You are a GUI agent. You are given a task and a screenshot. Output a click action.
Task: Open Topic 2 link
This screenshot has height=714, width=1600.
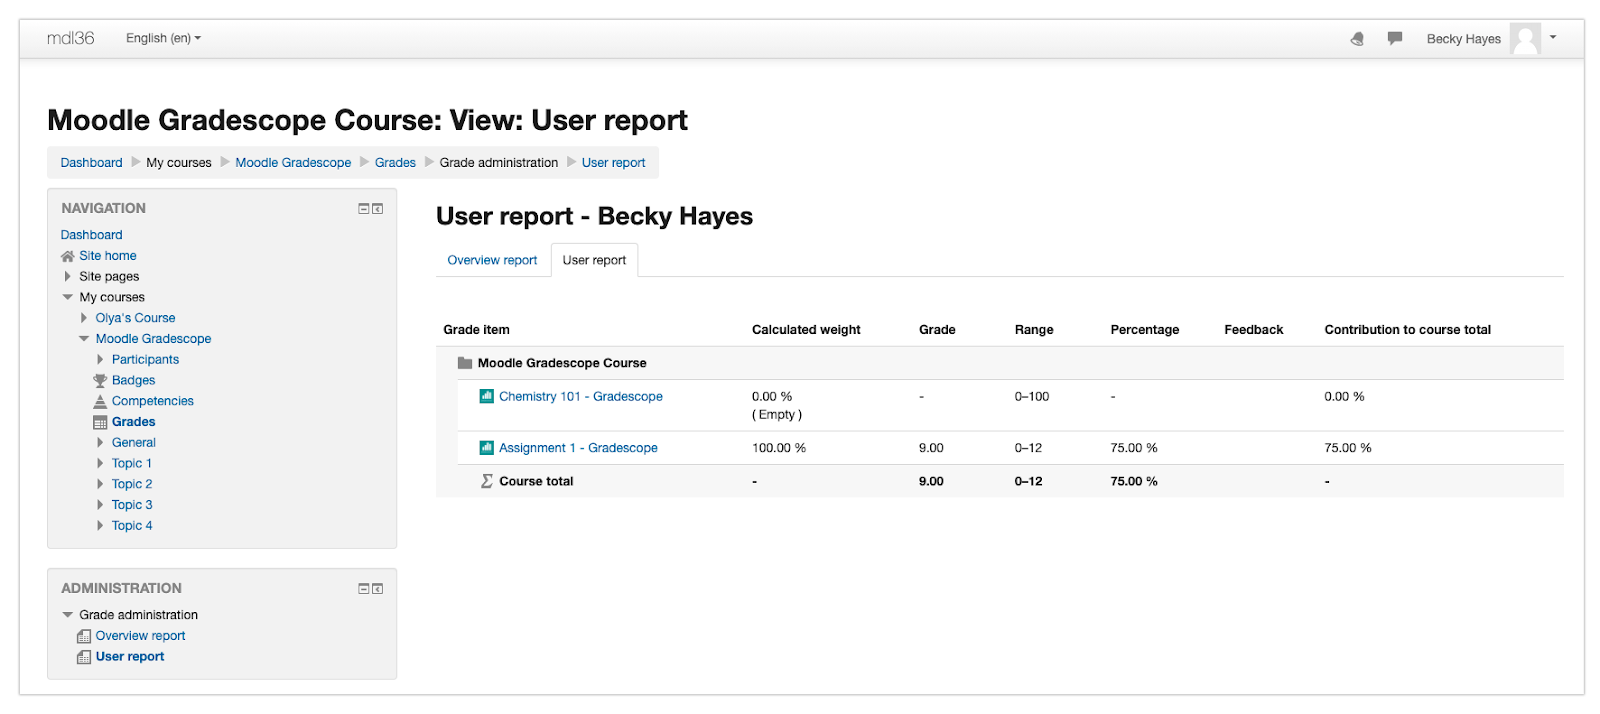[131, 484]
